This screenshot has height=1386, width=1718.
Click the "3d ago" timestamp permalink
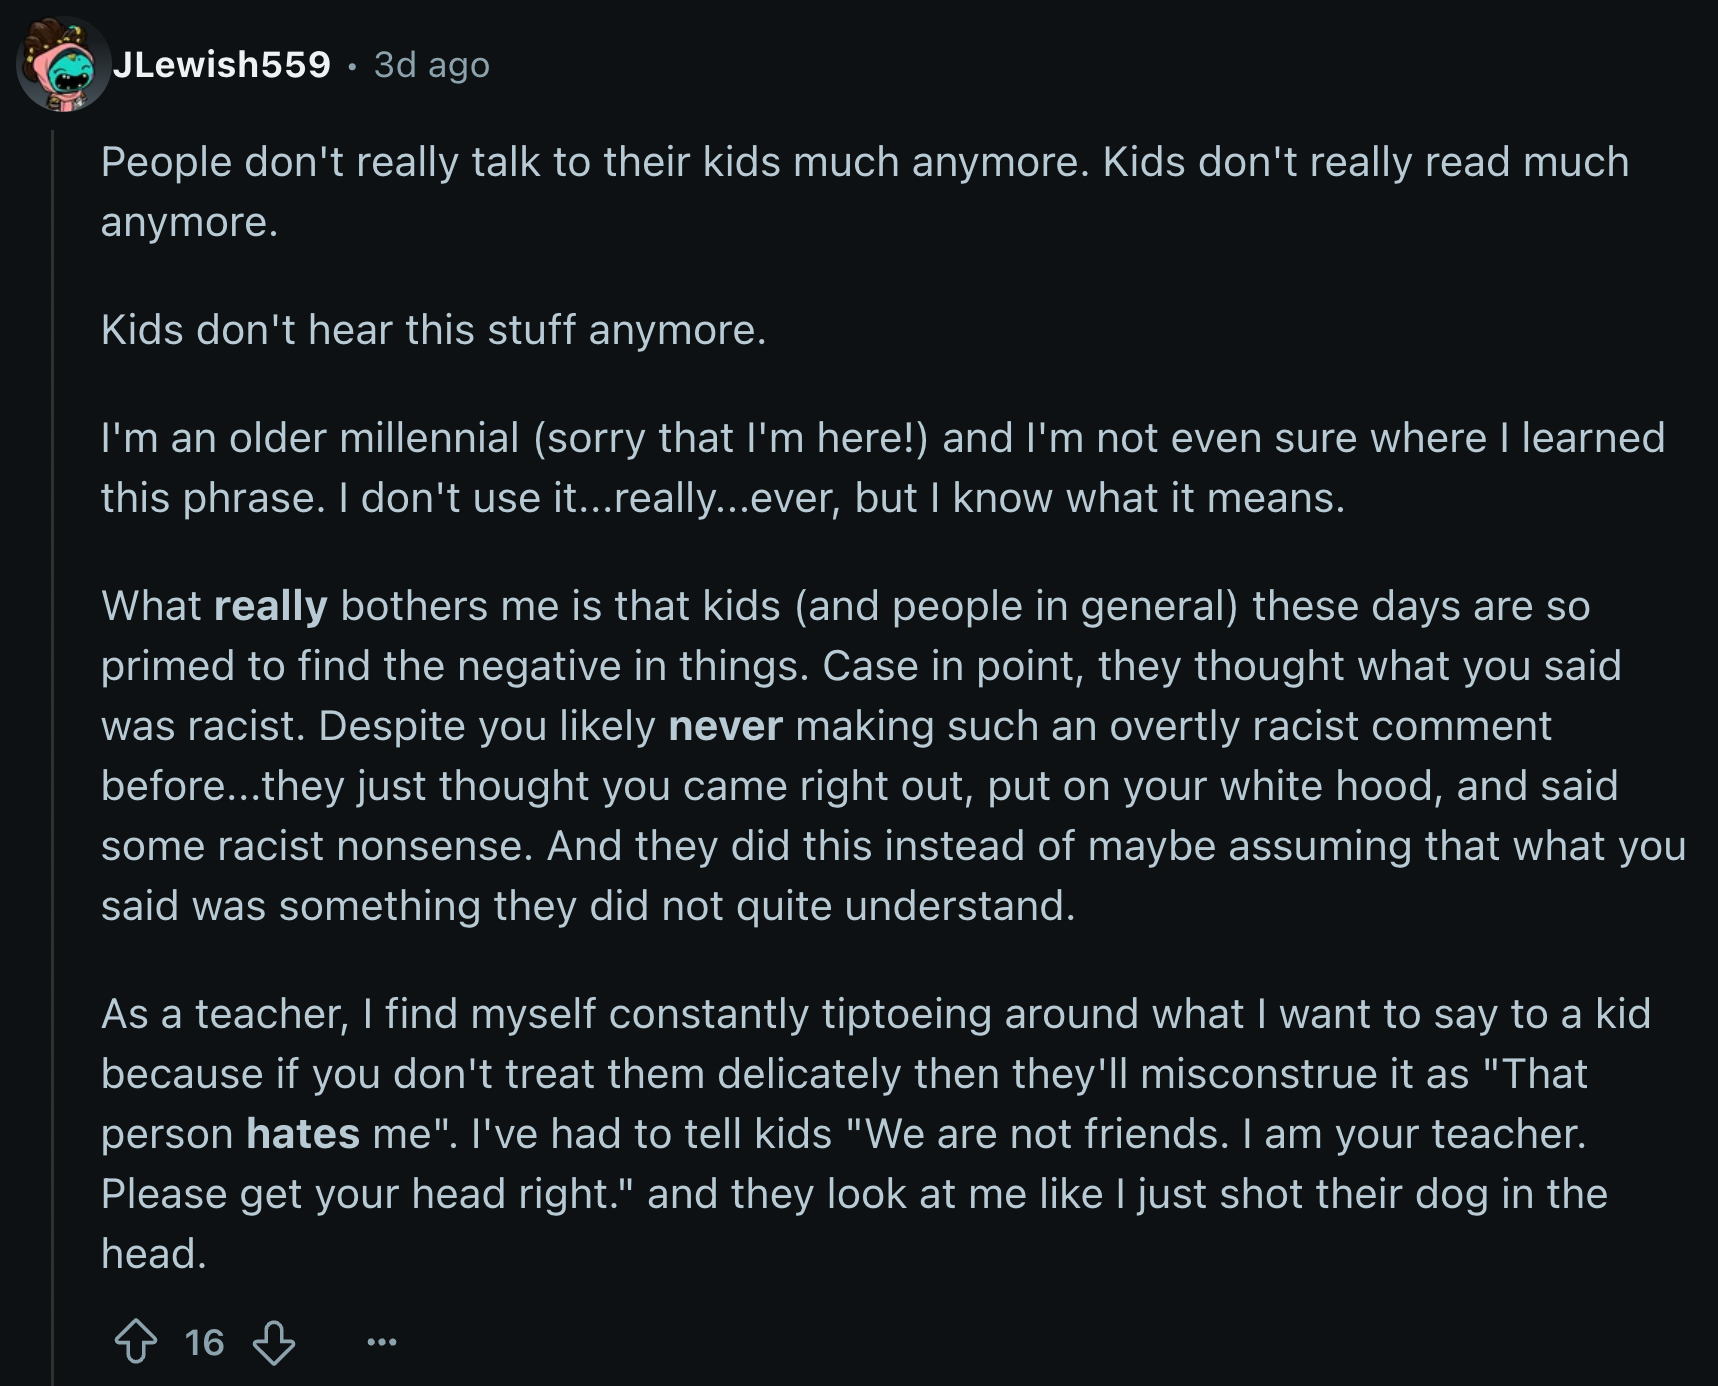pos(431,65)
